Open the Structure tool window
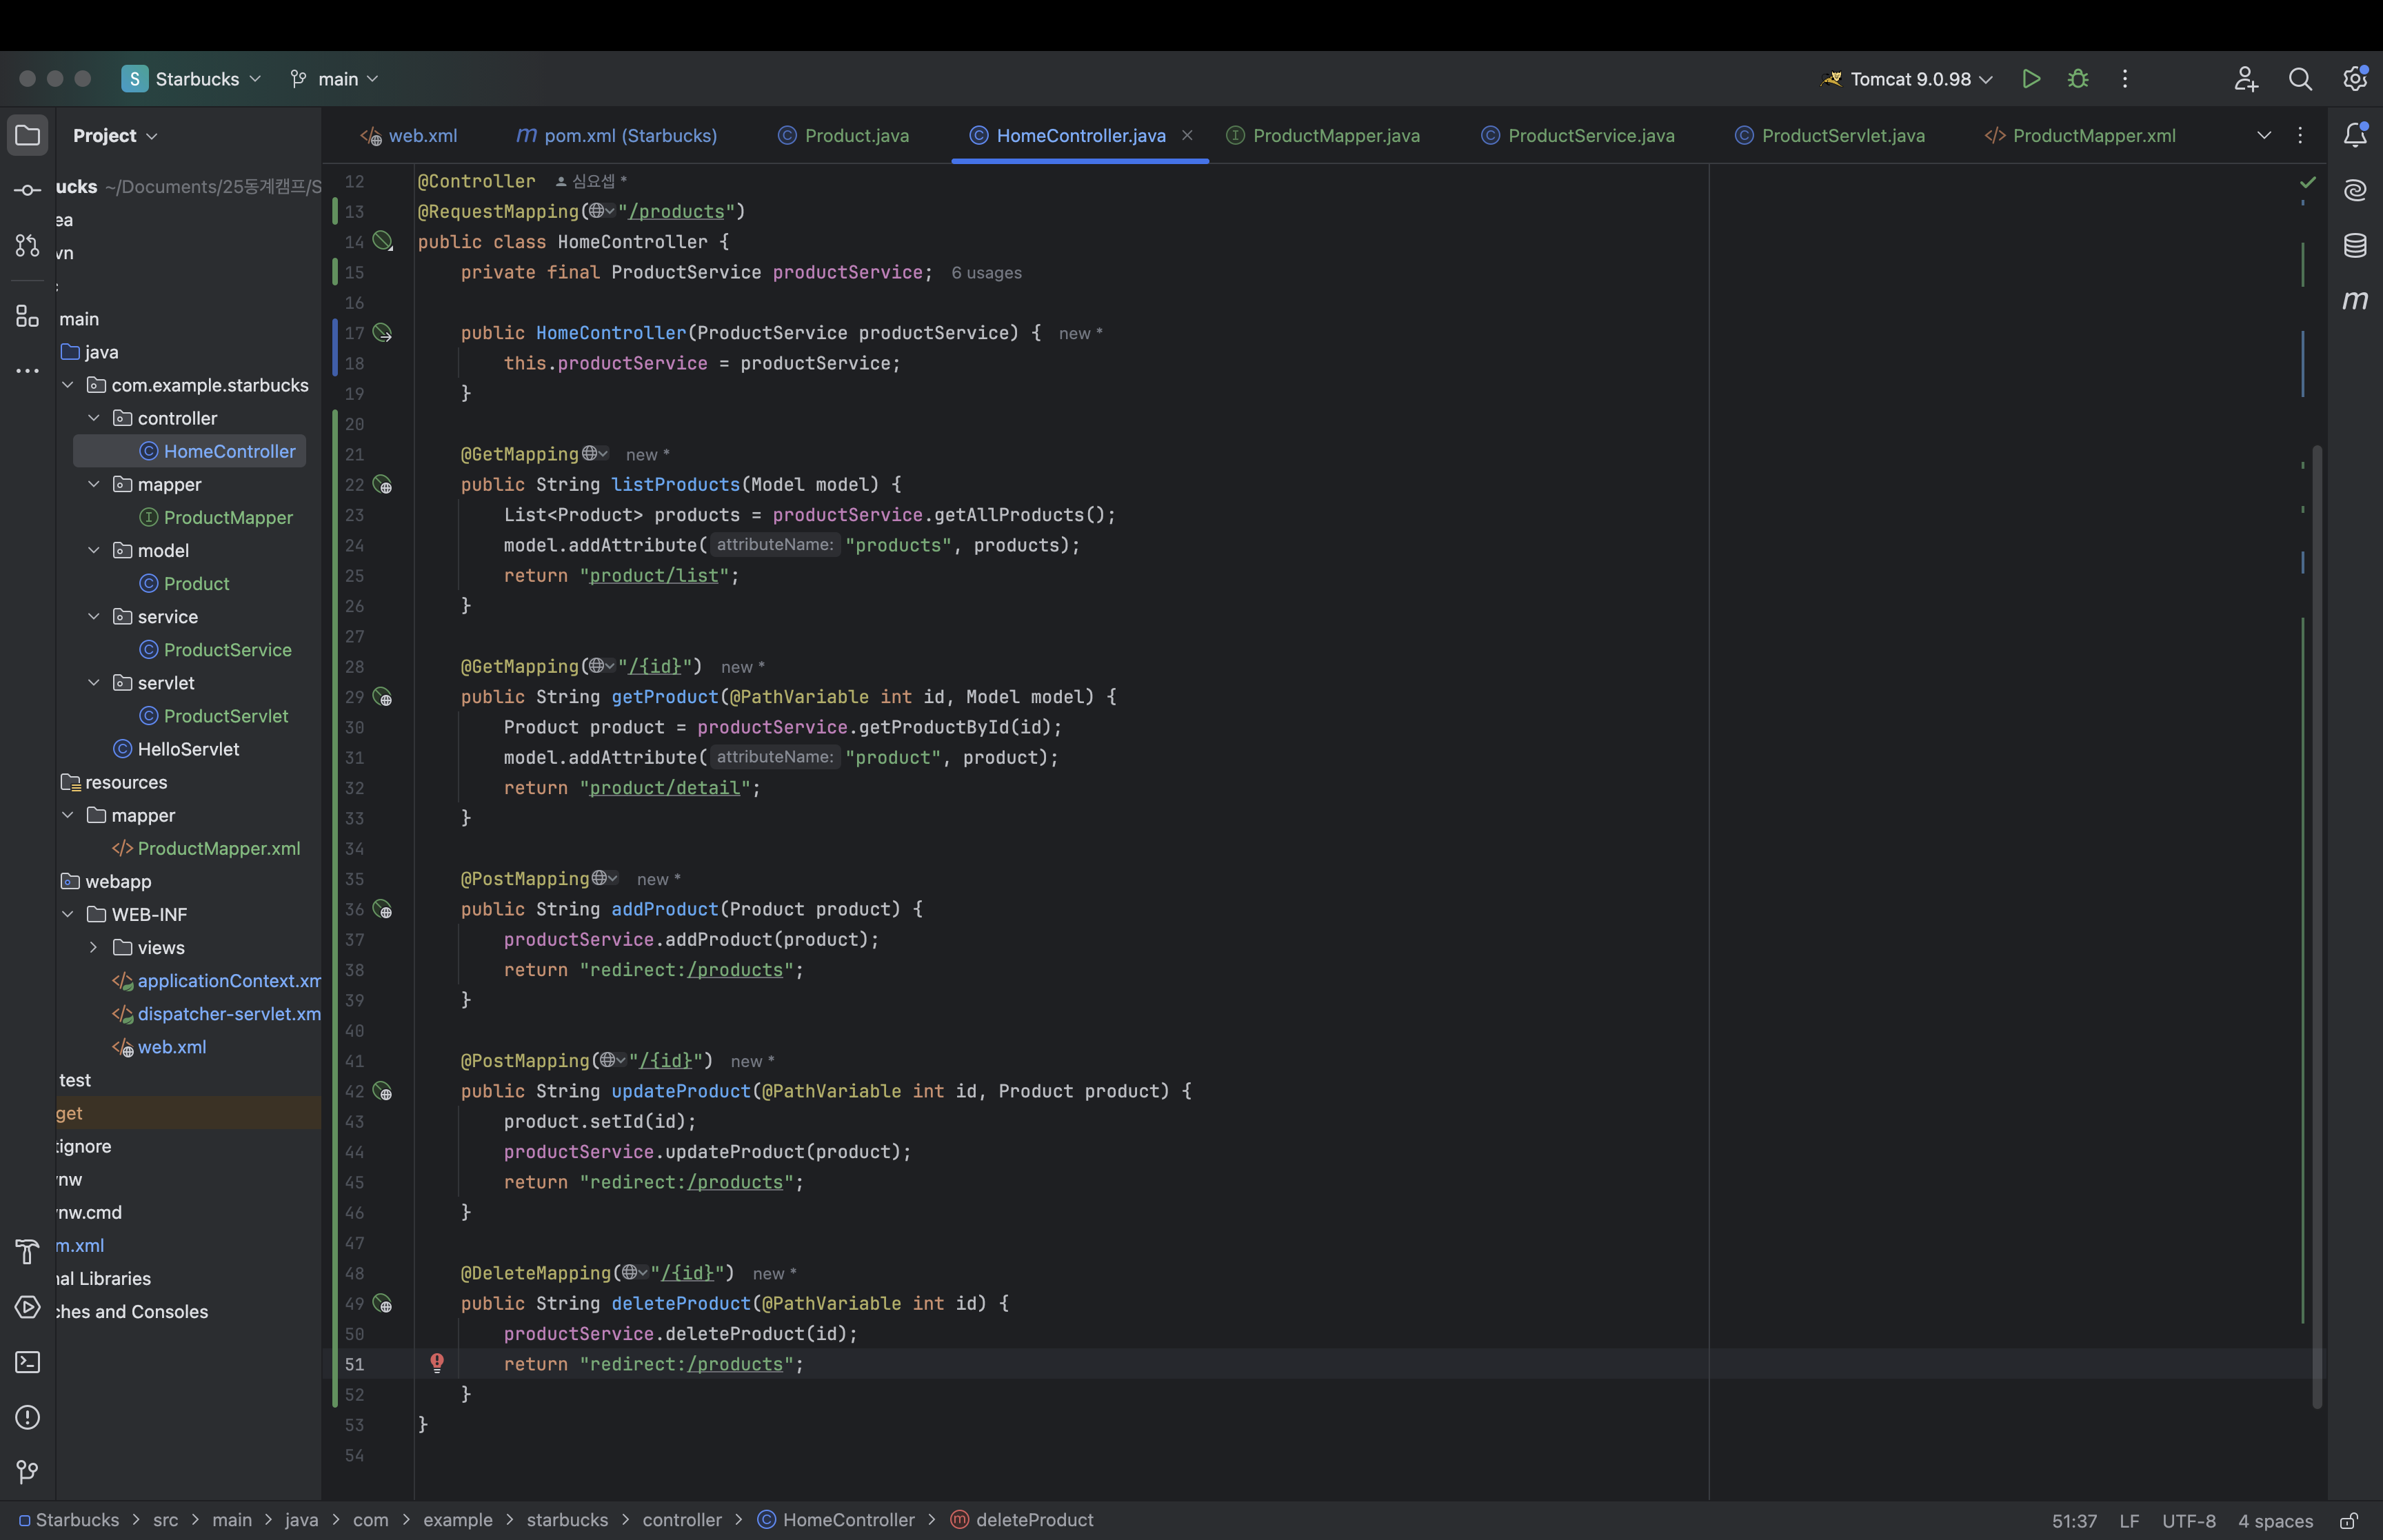This screenshot has width=2383, height=1540. click(28, 316)
